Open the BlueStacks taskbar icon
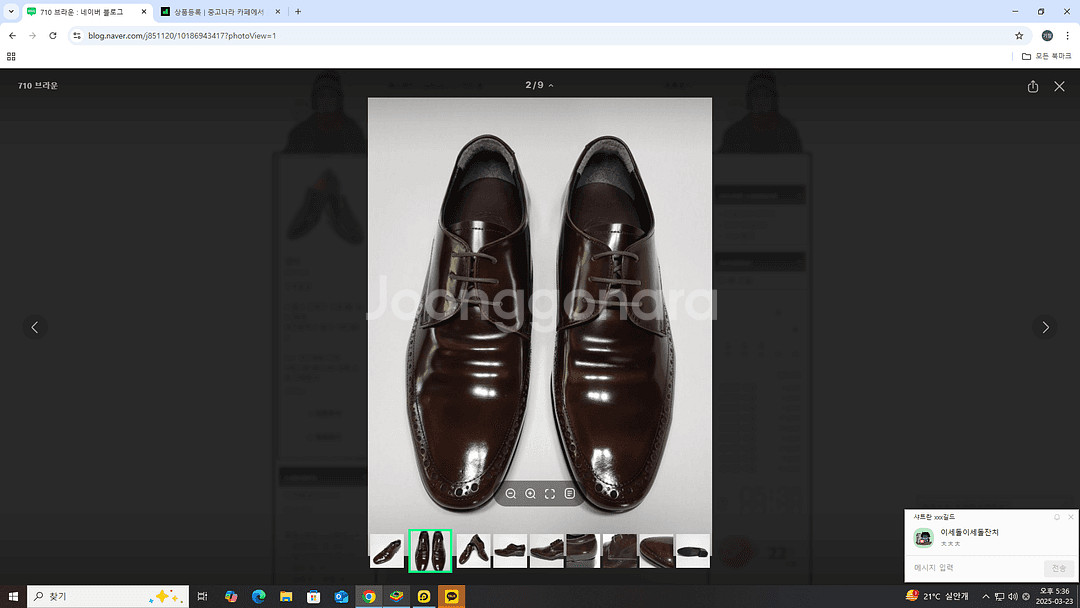The height and width of the screenshot is (608, 1080). [396, 596]
